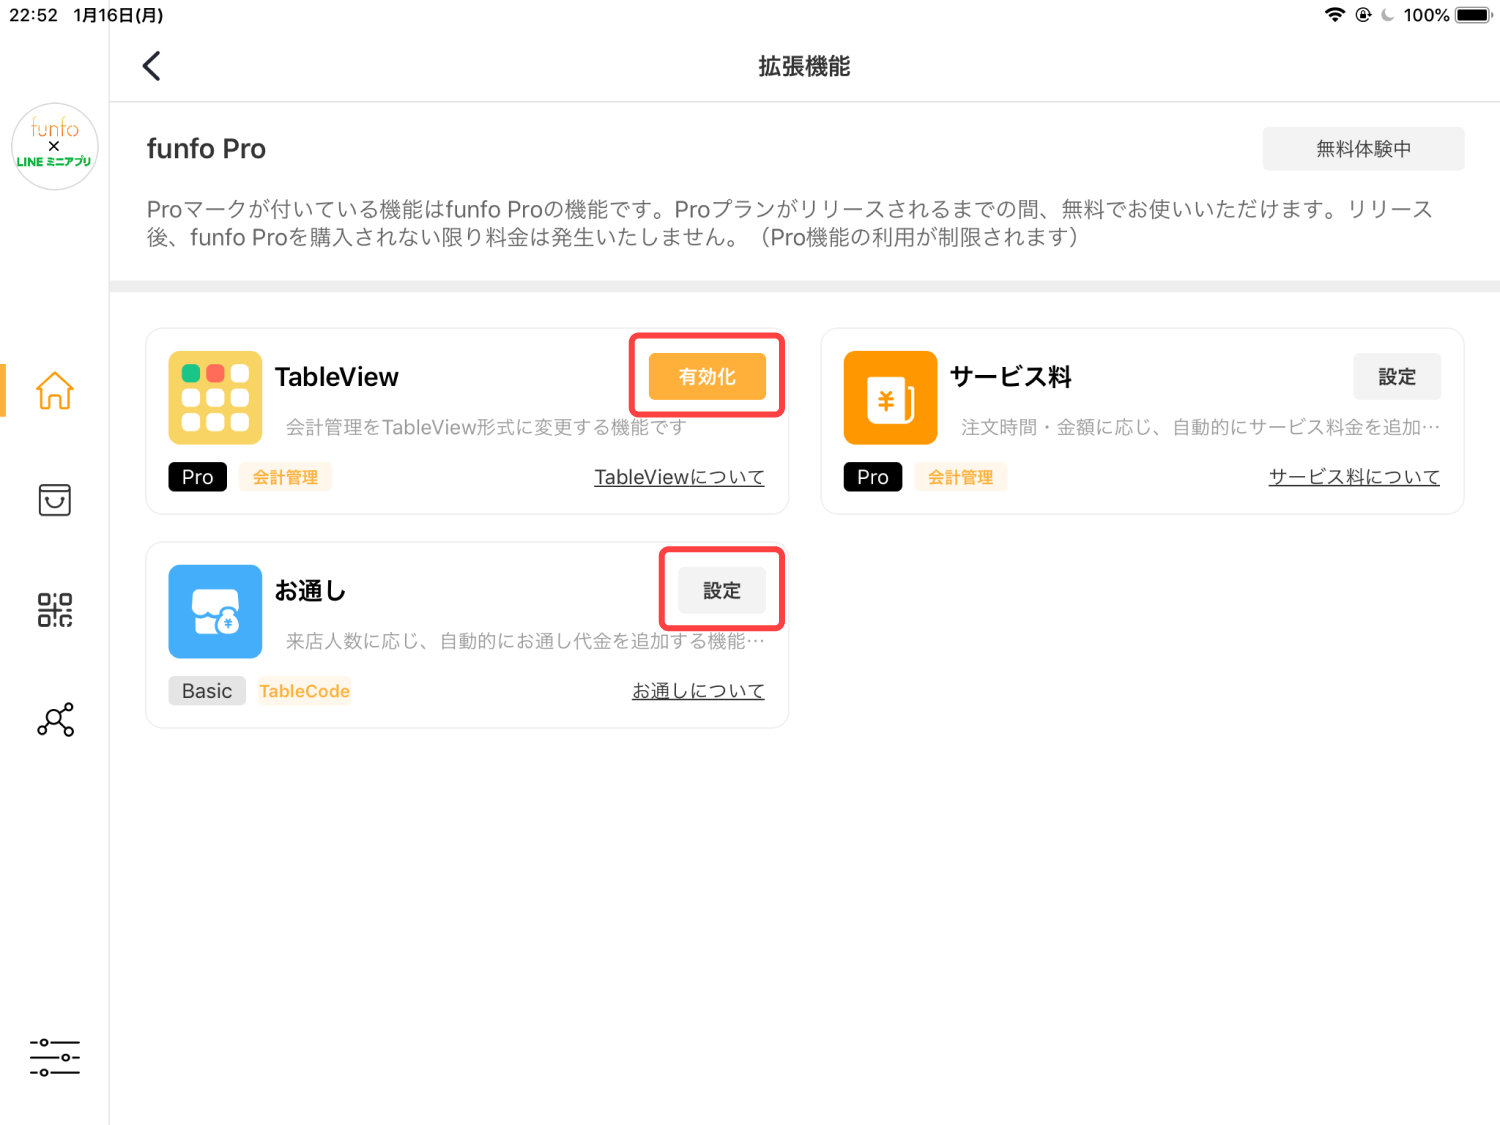Tap the battery indicator in the status bar

pyautogui.click(x=1474, y=15)
